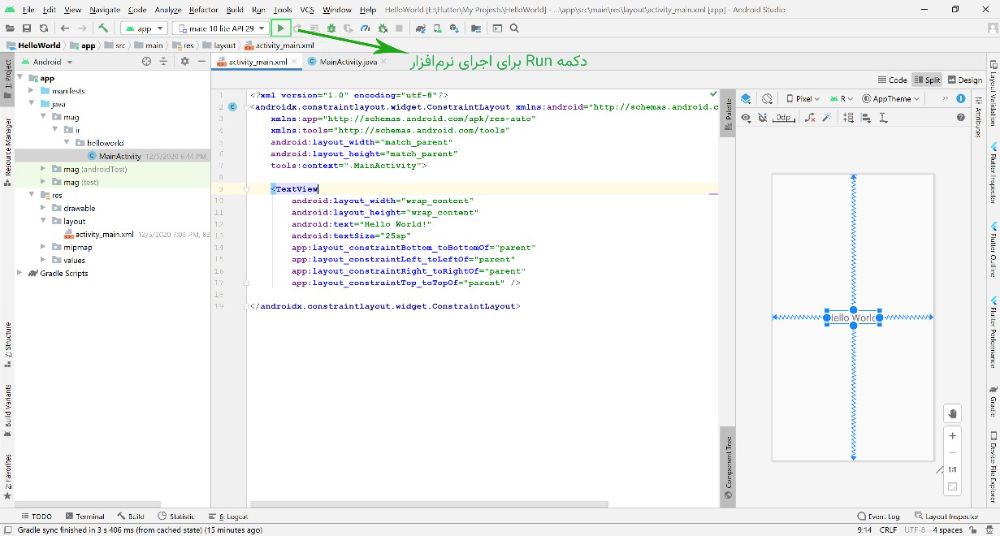Image resolution: width=1000 pixels, height=536 pixels.
Task: Open the AppTheme dropdown
Action: pos(890,99)
